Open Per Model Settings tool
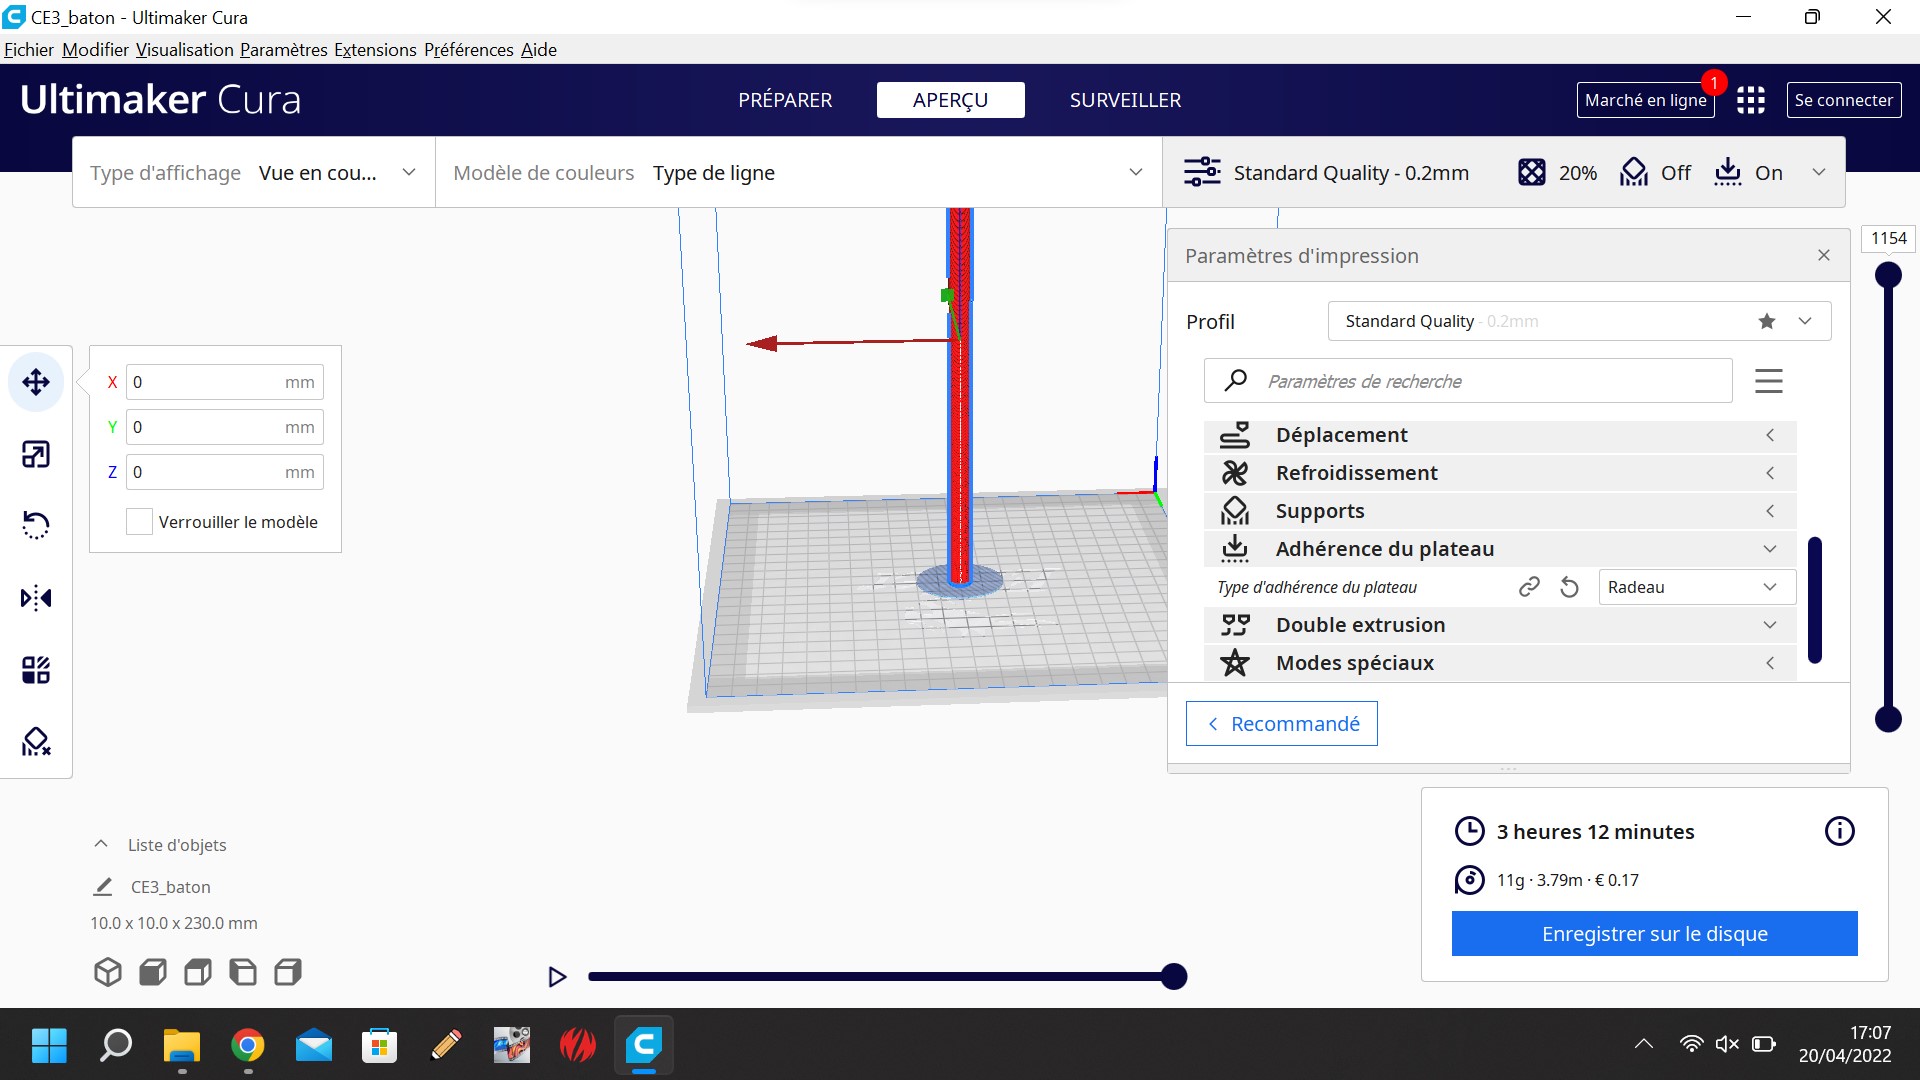Screen dimensions: 1920x1080 (x=36, y=669)
